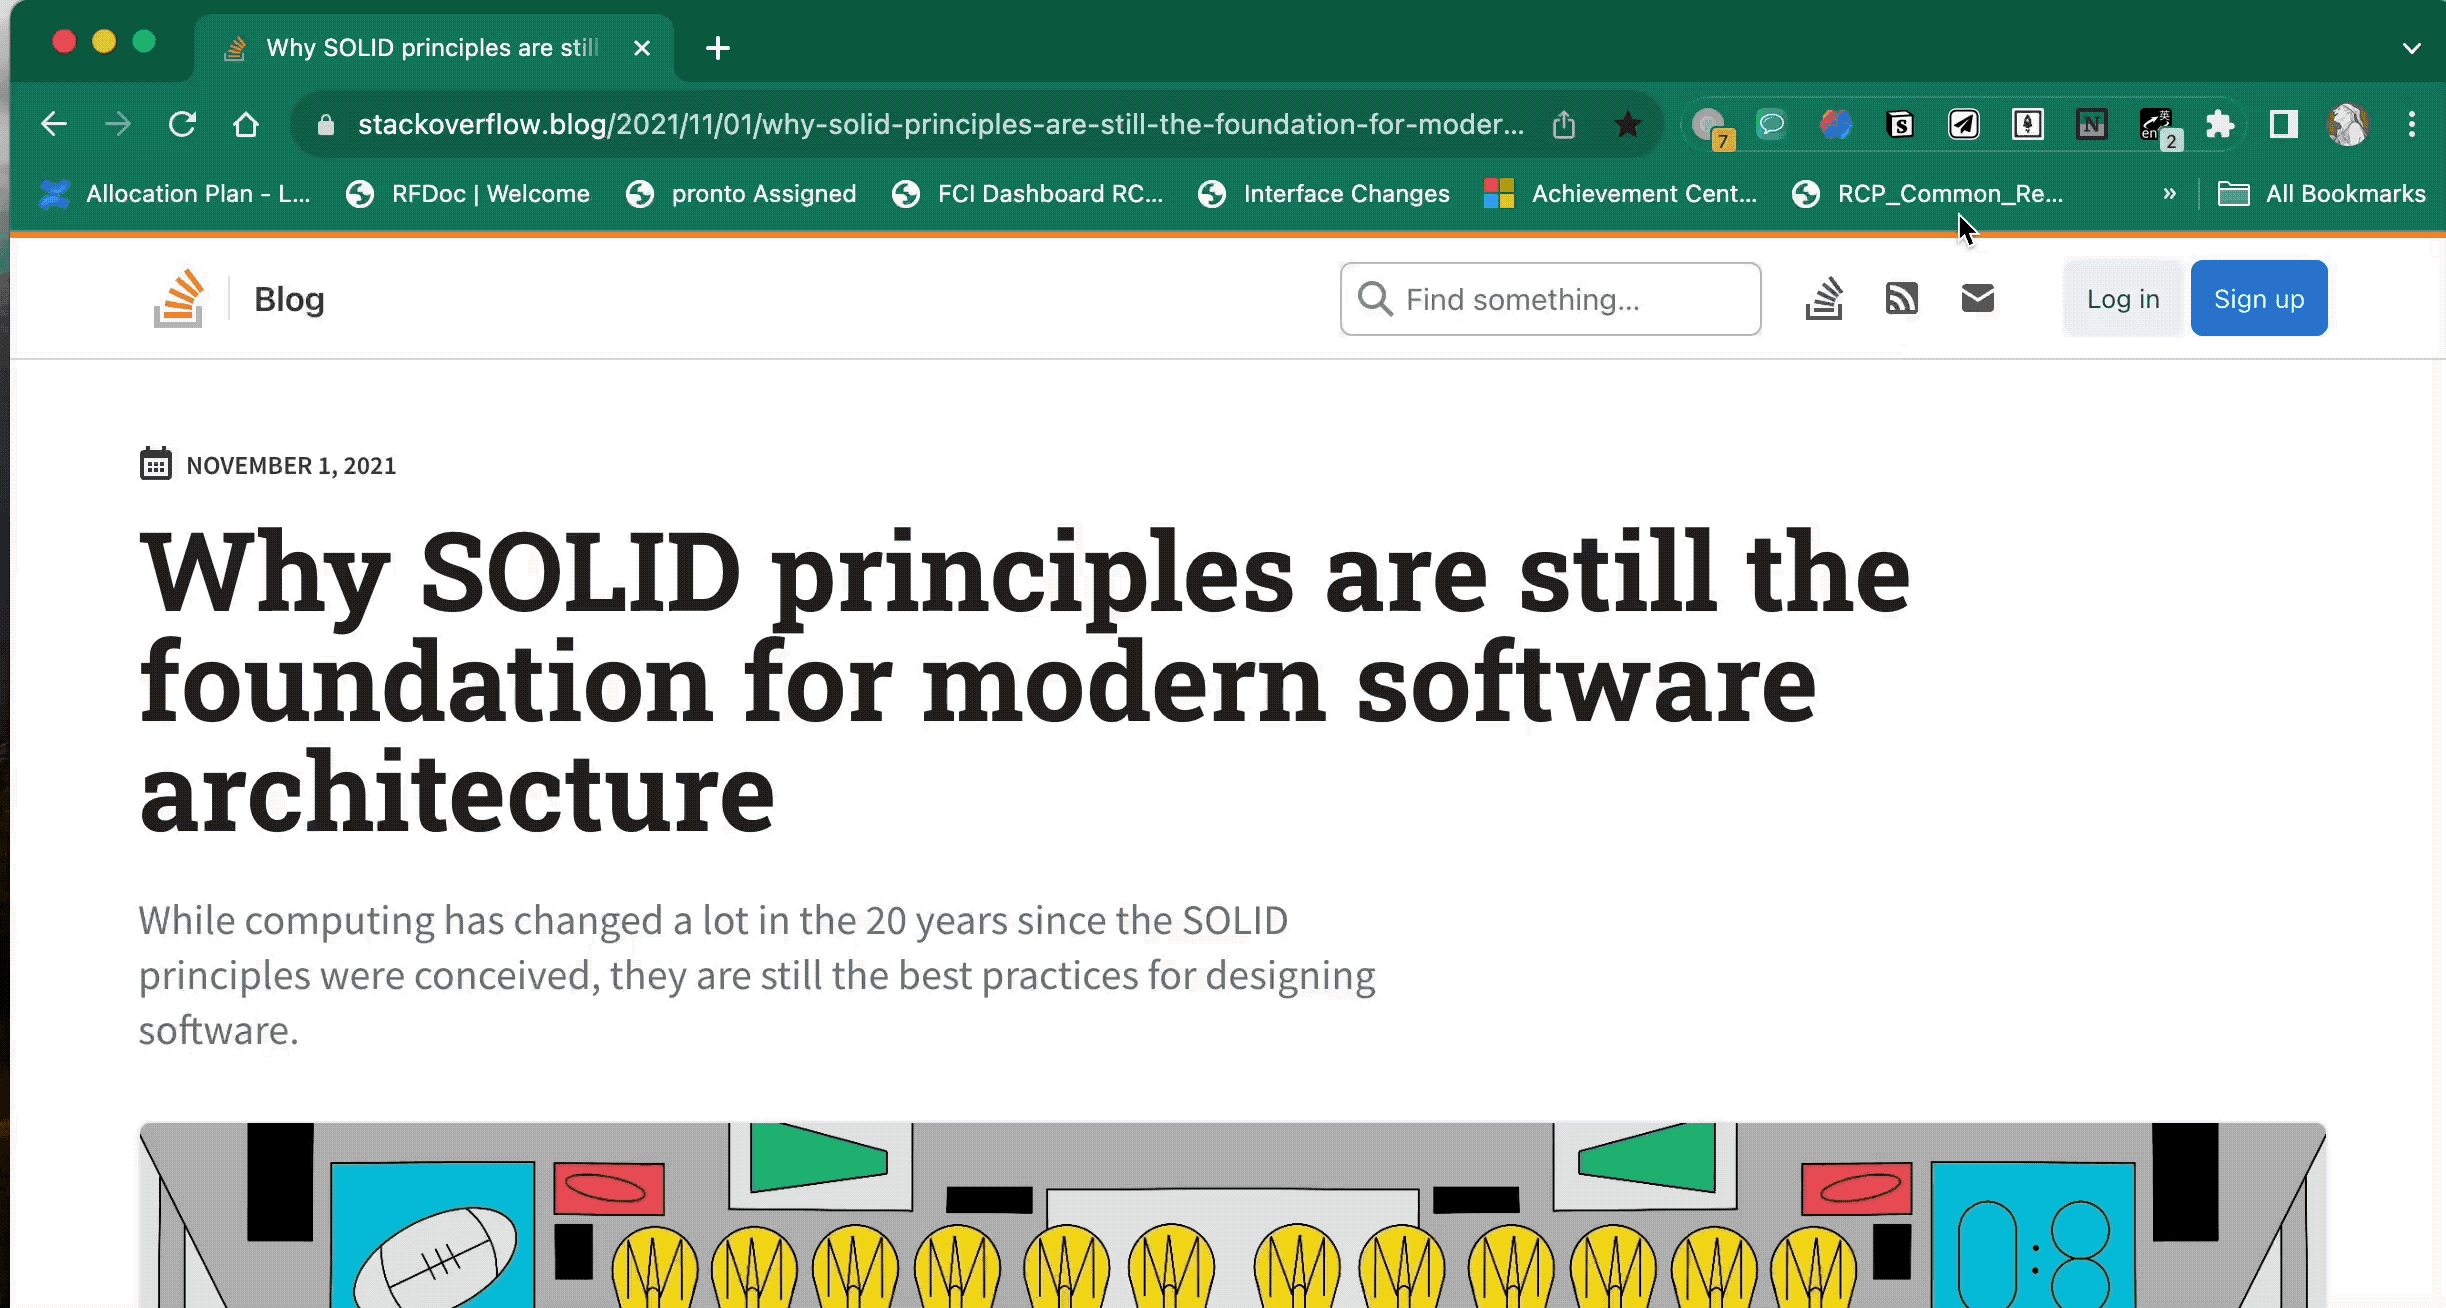Open the Stack Overflow site icon in header
This screenshot has width=2446, height=1308.
1824,298
